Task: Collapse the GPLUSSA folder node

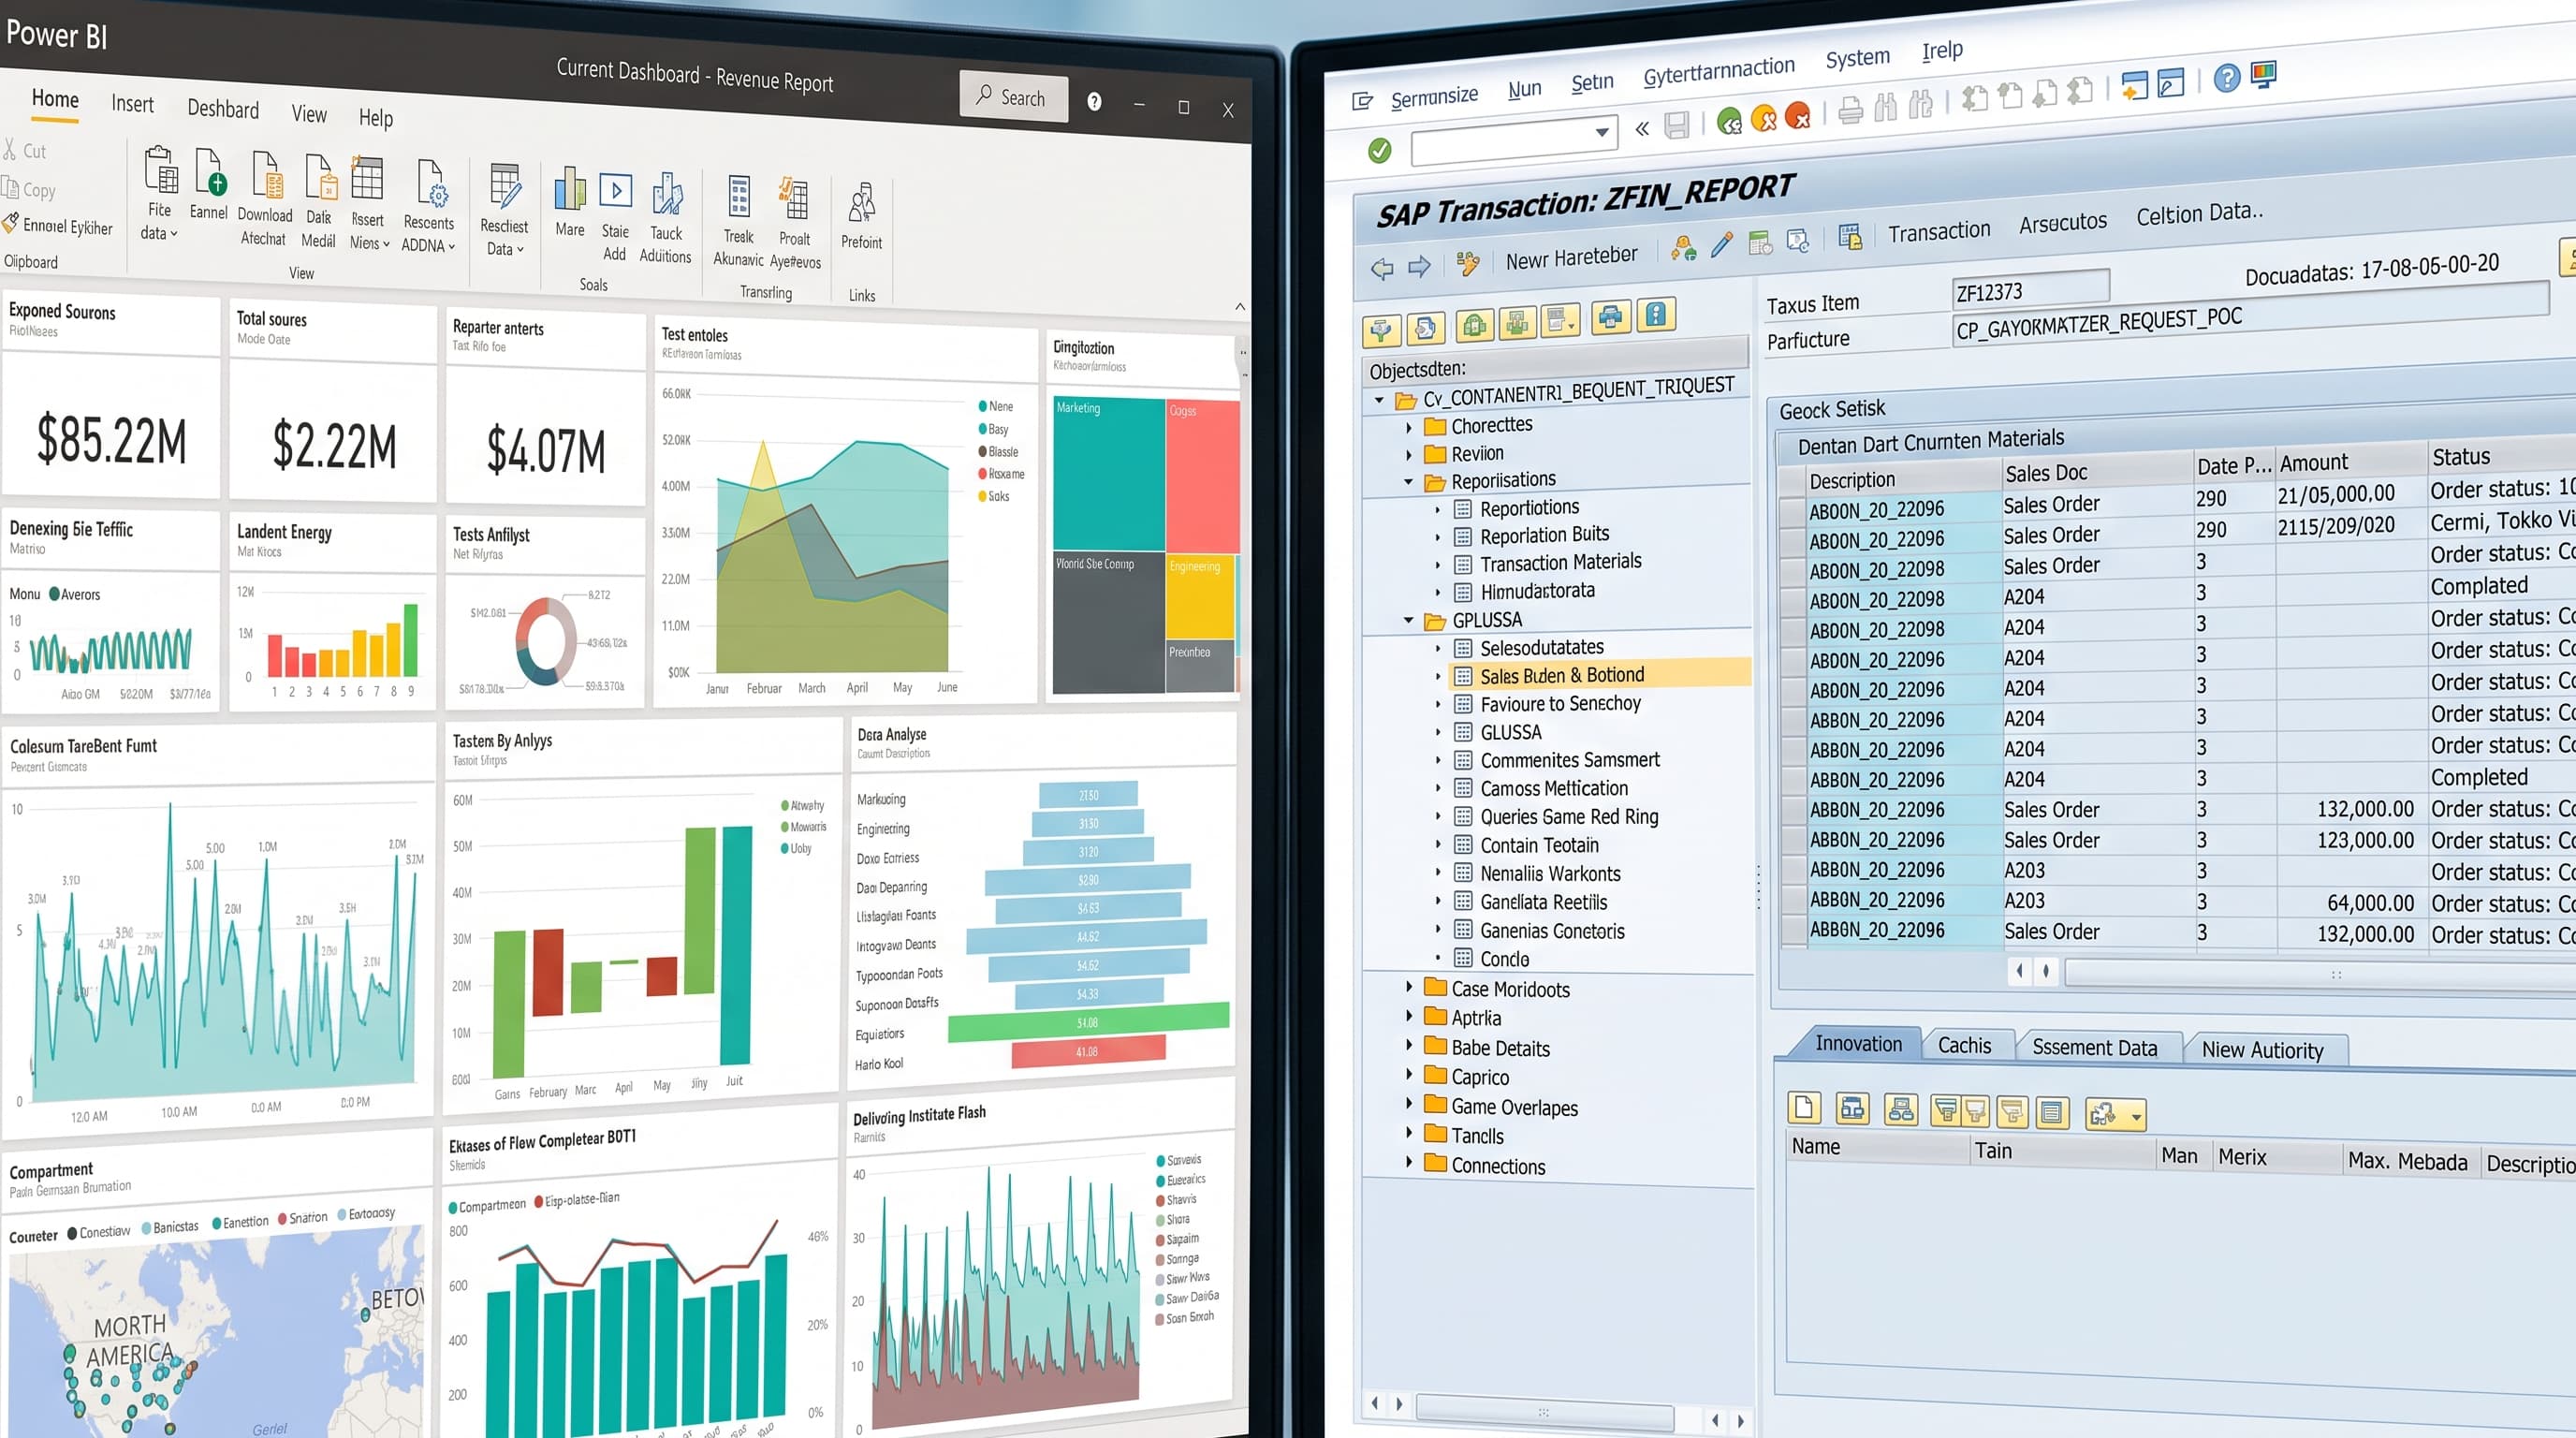Action: coord(1409,621)
